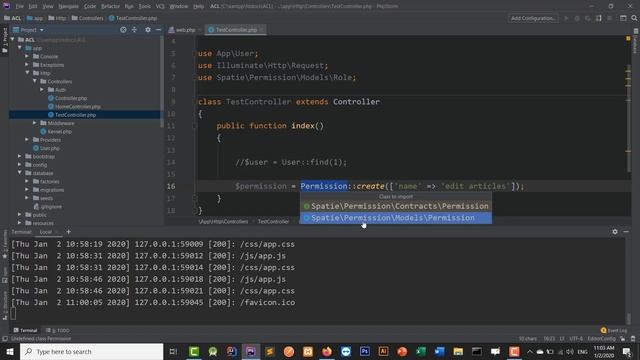Locate the current file in Project panel
Image resolution: width=640 pixels, height=360 pixels.
pos(123,30)
